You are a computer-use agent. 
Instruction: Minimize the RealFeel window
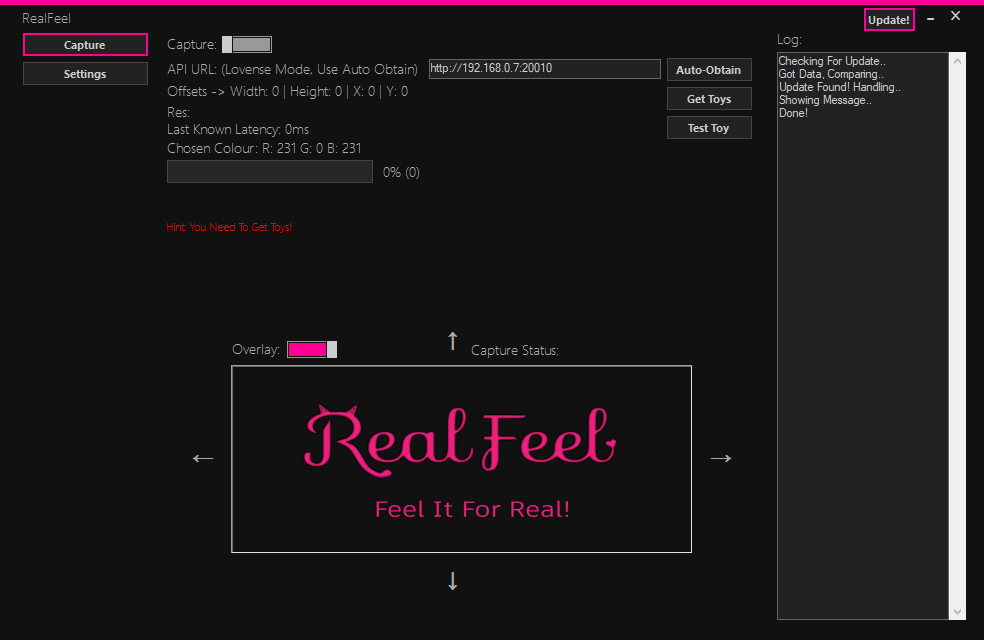coord(931,19)
